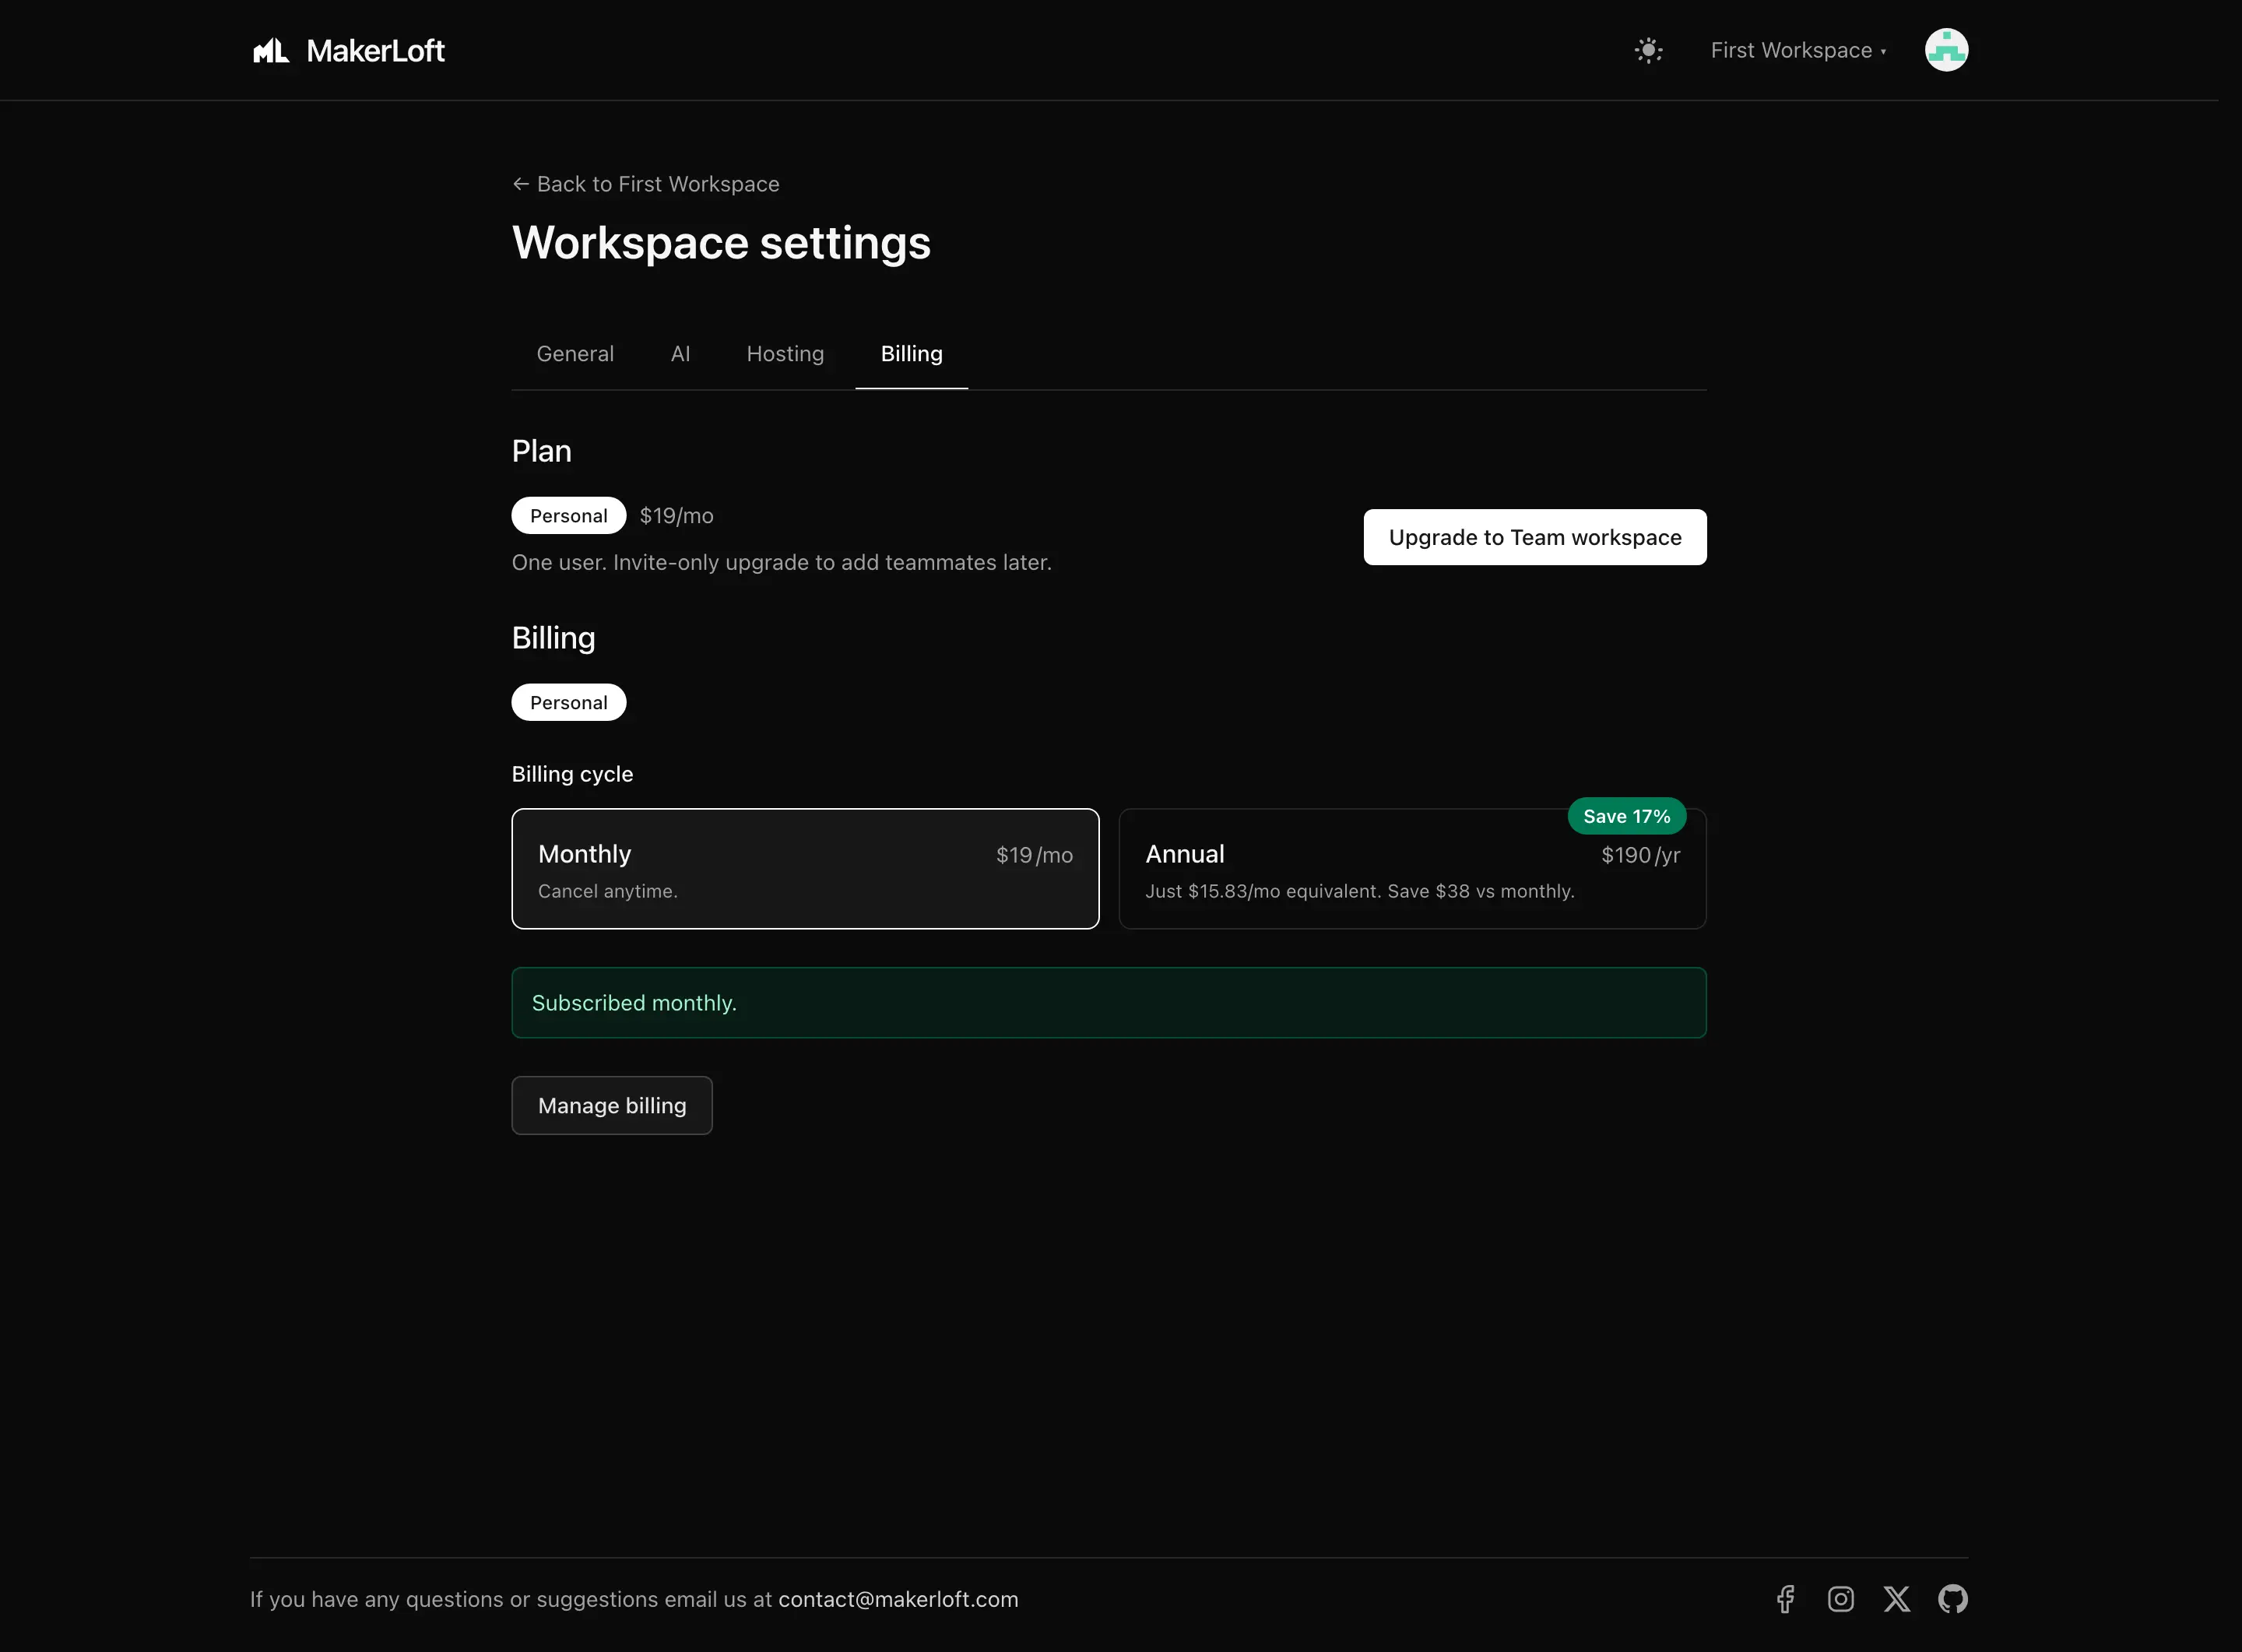The height and width of the screenshot is (1652, 2242).
Task: Click the back arrow icon
Action: (521, 184)
